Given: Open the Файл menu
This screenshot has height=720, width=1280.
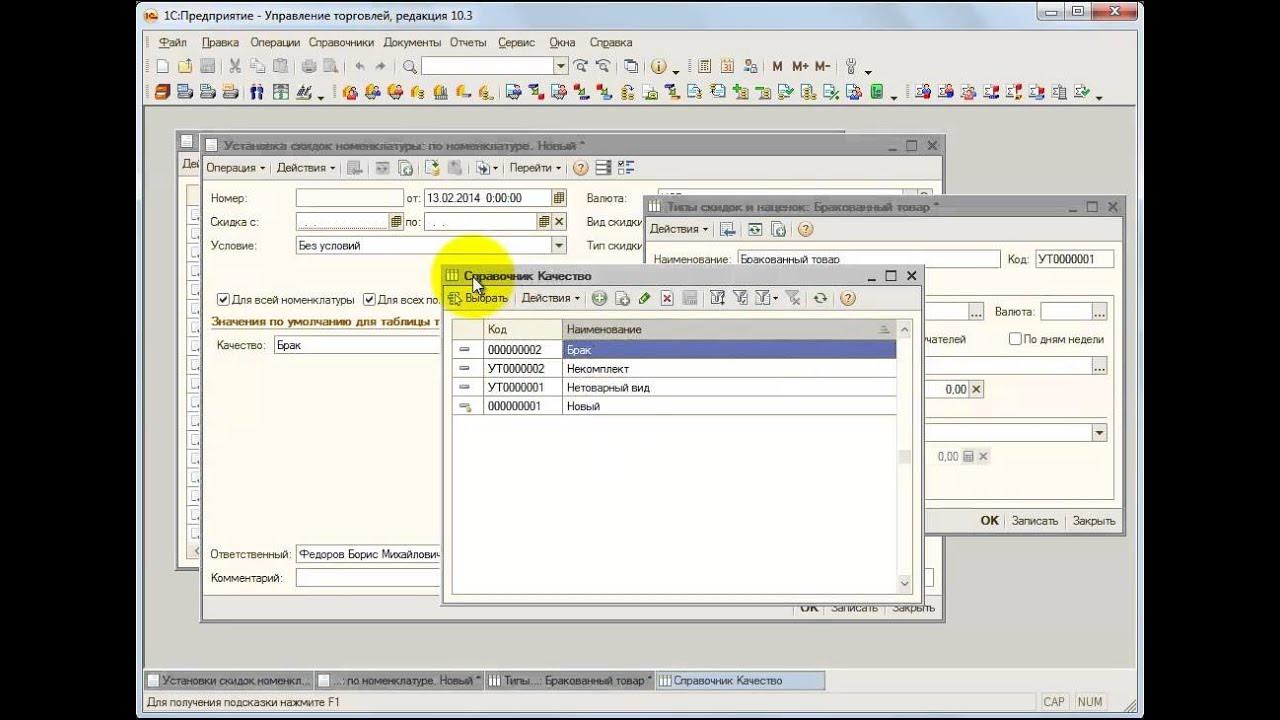Looking at the screenshot, I should 172,43.
